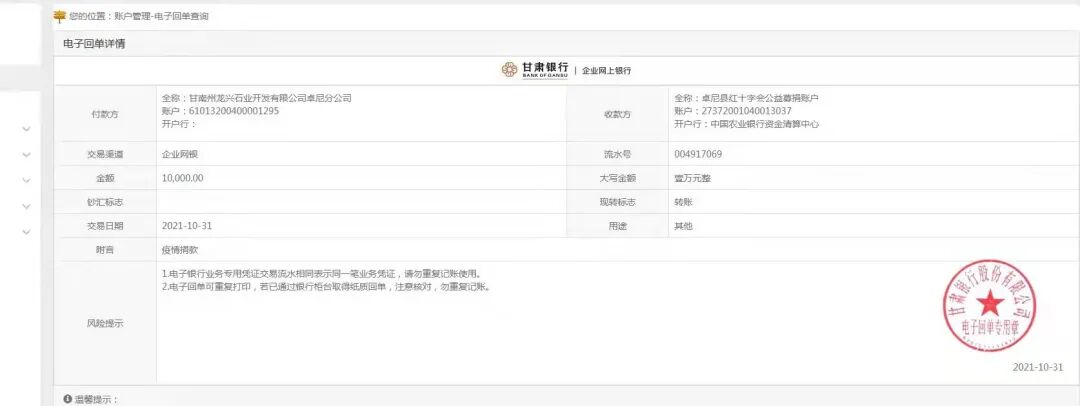The width and height of the screenshot is (1080, 406).
Task: Click the 流水号 label
Action: click(x=617, y=154)
